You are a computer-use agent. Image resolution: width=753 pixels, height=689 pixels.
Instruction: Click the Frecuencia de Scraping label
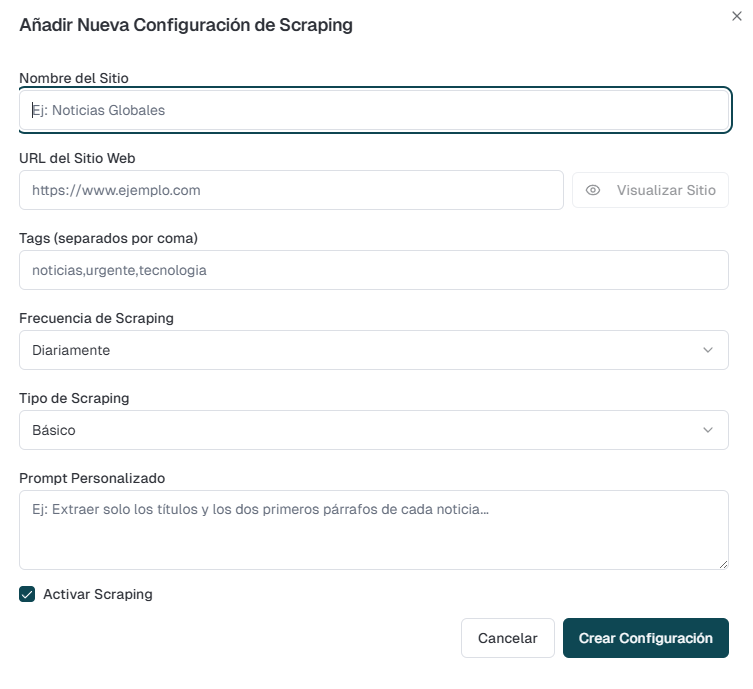point(96,318)
